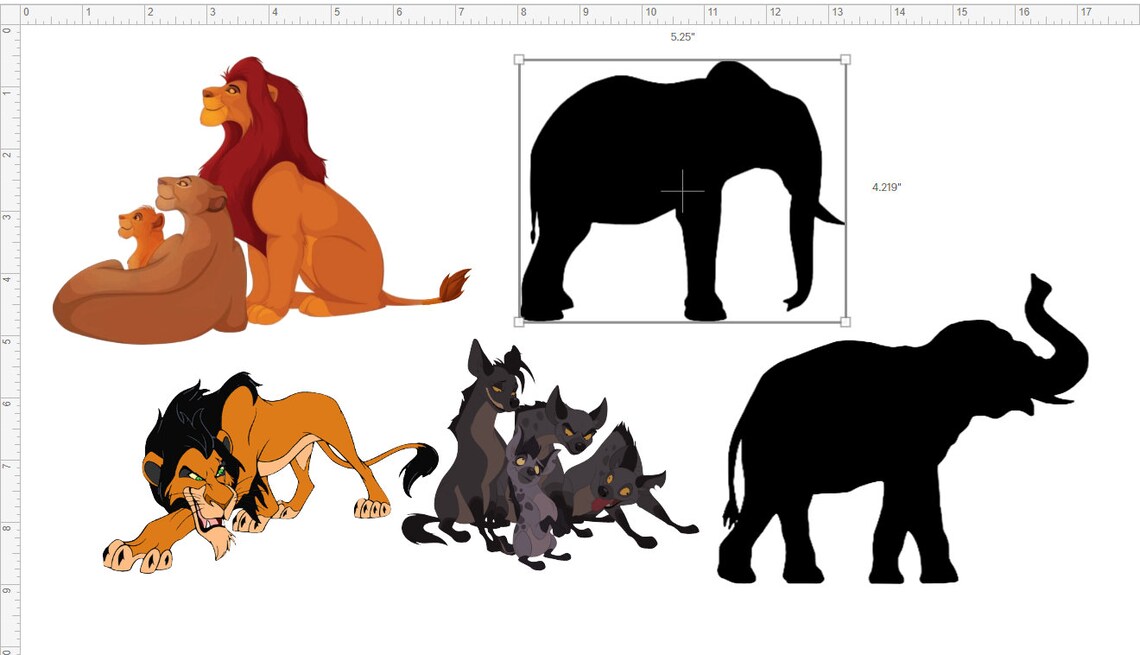1140x655 pixels.
Task: Click the bottom-right handle of the selection box
Action: tap(846, 322)
